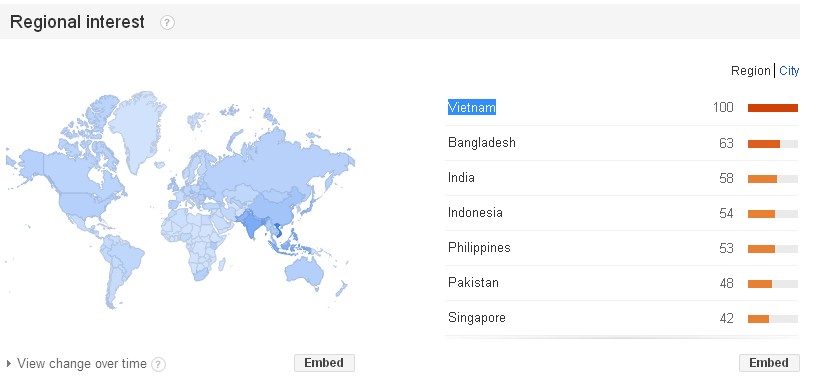Viewport: 831px width, 386px height.
Task: Click India on the world map
Action: tap(251, 223)
